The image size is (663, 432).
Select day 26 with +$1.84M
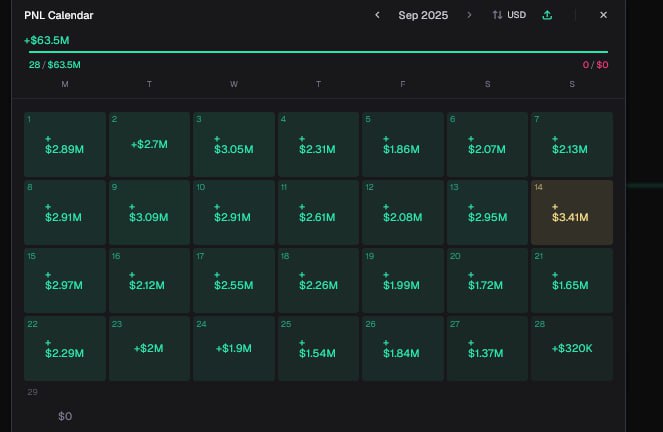(x=403, y=349)
